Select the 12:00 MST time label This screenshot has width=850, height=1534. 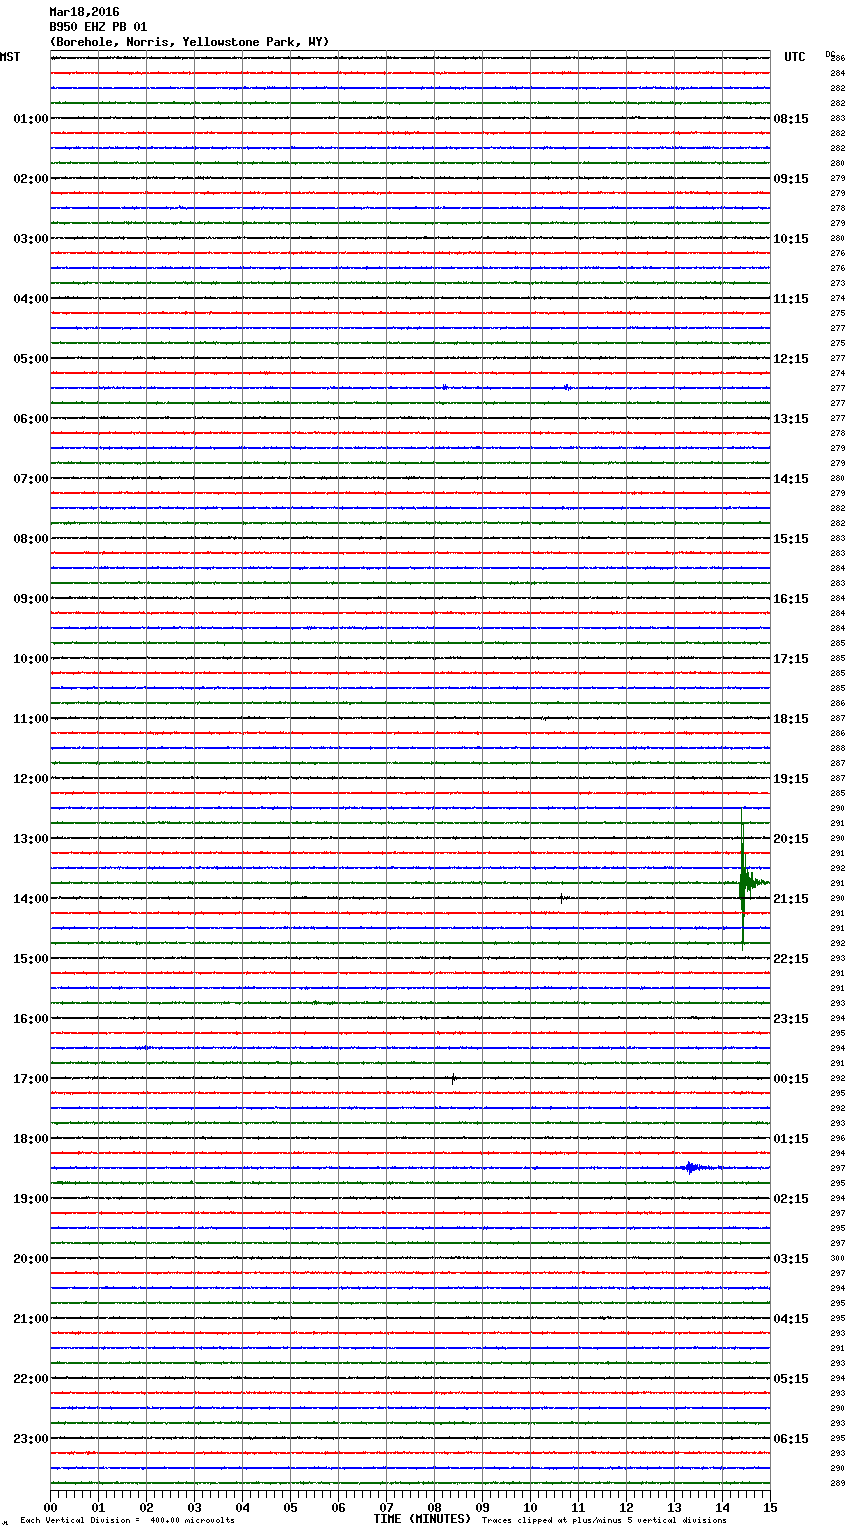[x=31, y=779]
